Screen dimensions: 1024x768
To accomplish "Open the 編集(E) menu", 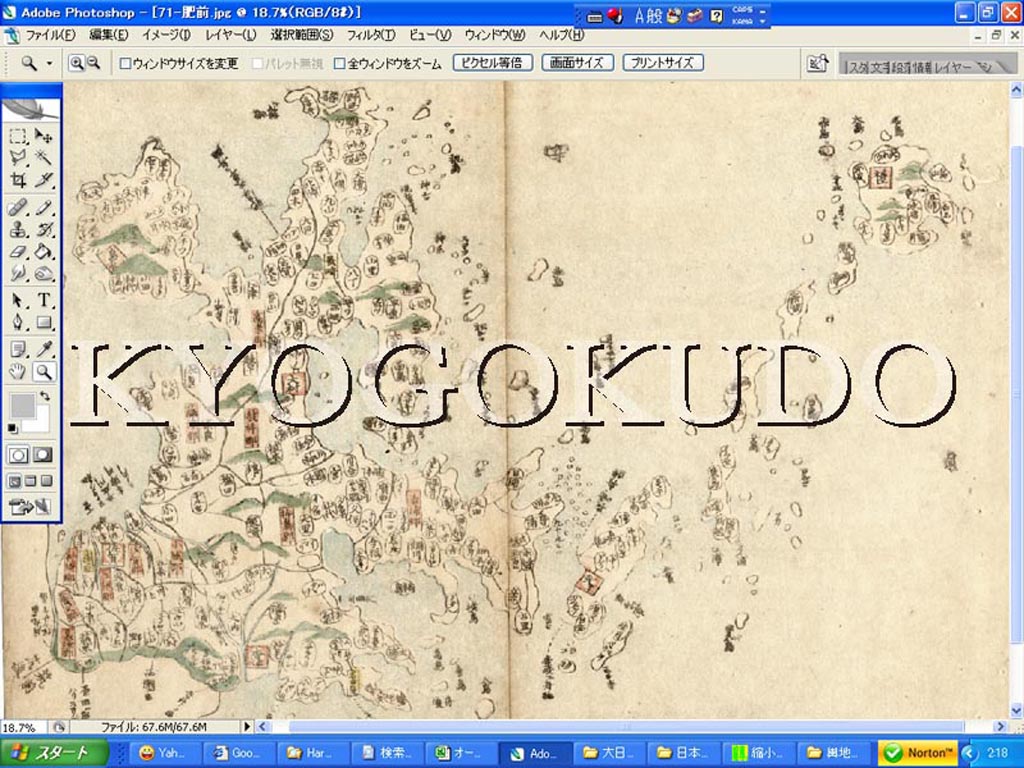I will [x=108, y=35].
